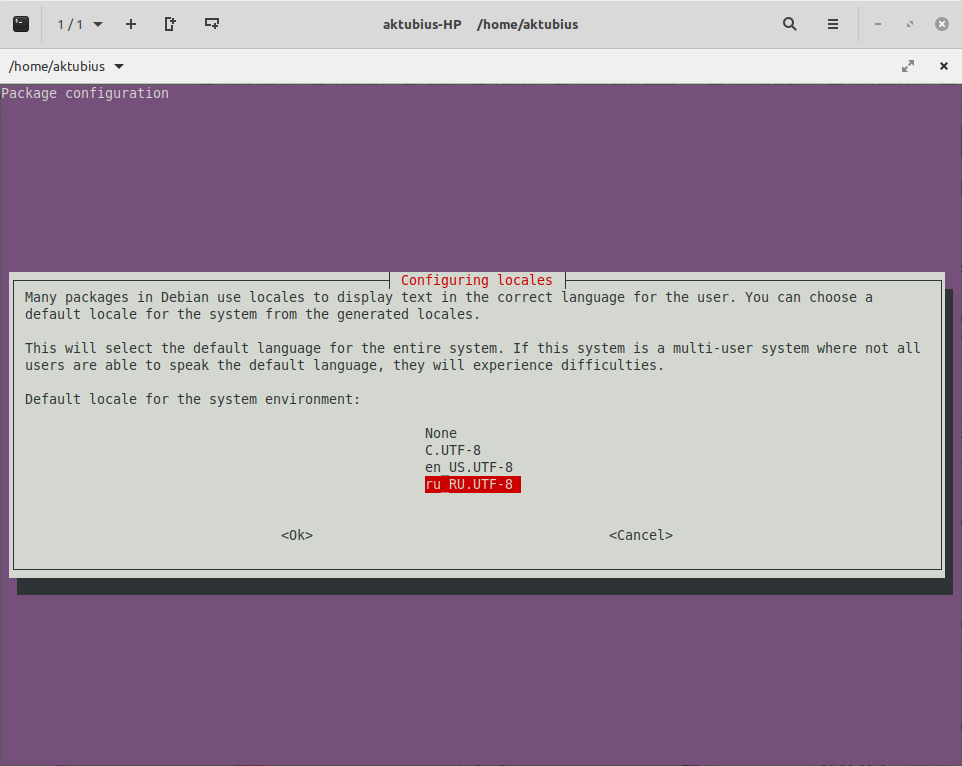This screenshot has width=962, height=766.
Task: Add a new terminal tab with plus
Action: tap(131, 24)
